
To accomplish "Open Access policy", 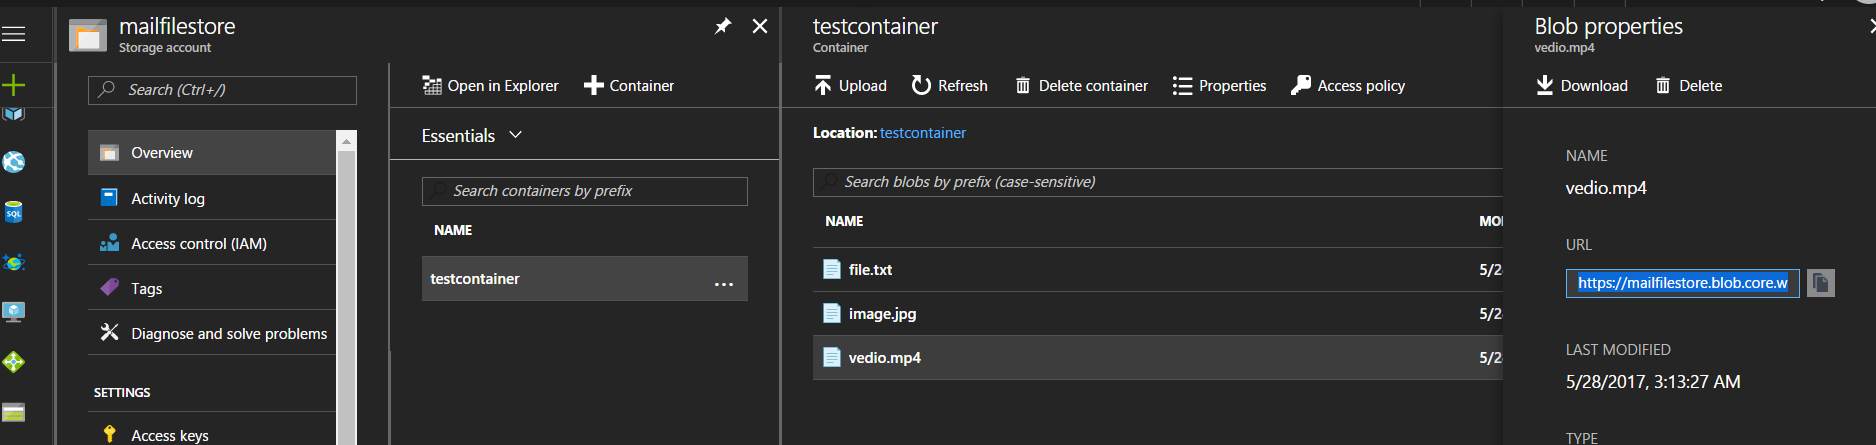I will point(1348,86).
